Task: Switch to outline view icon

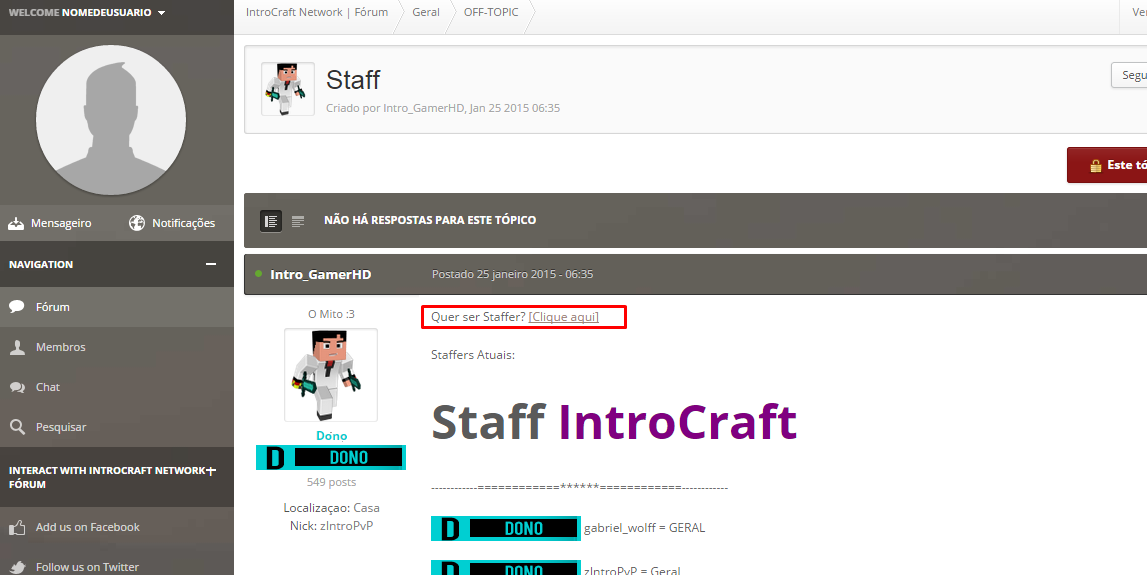Action: 298,221
